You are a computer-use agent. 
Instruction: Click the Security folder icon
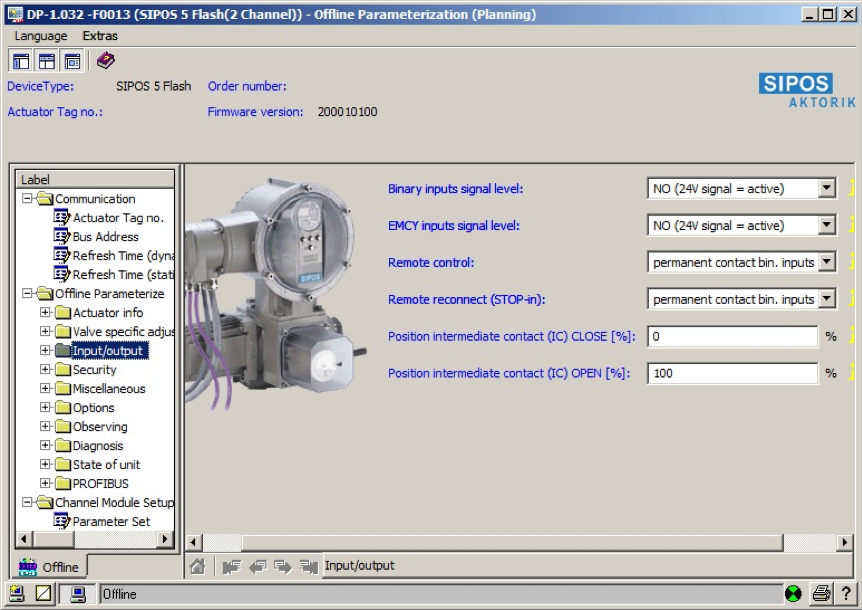coord(63,369)
